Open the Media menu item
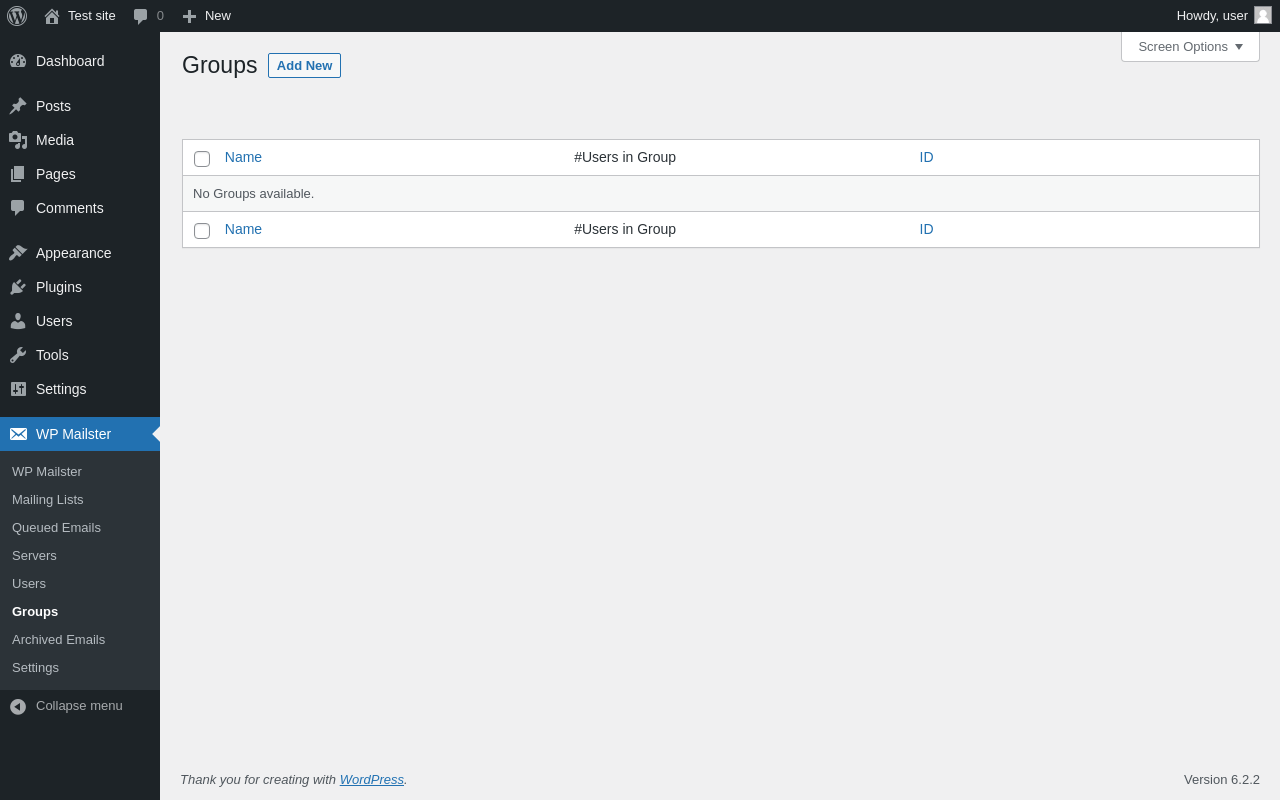The height and width of the screenshot is (800, 1280). (80, 140)
